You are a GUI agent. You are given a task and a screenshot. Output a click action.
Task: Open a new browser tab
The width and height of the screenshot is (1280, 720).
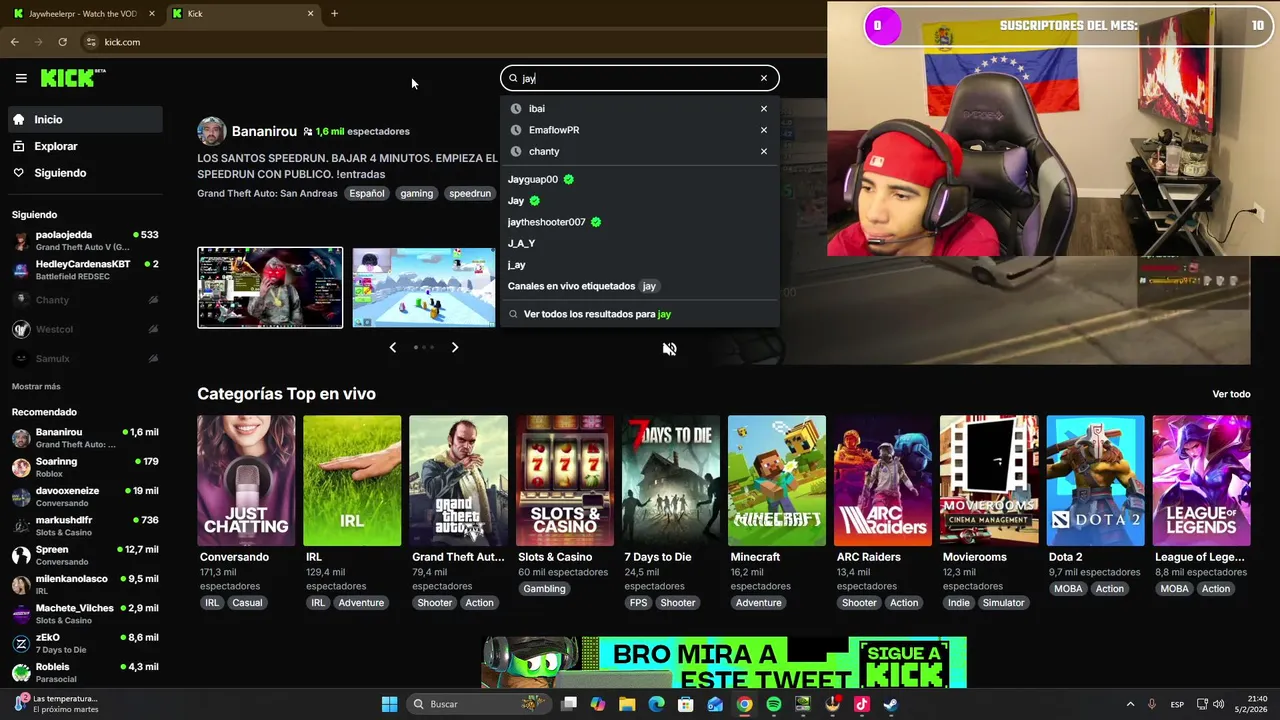tap(334, 14)
